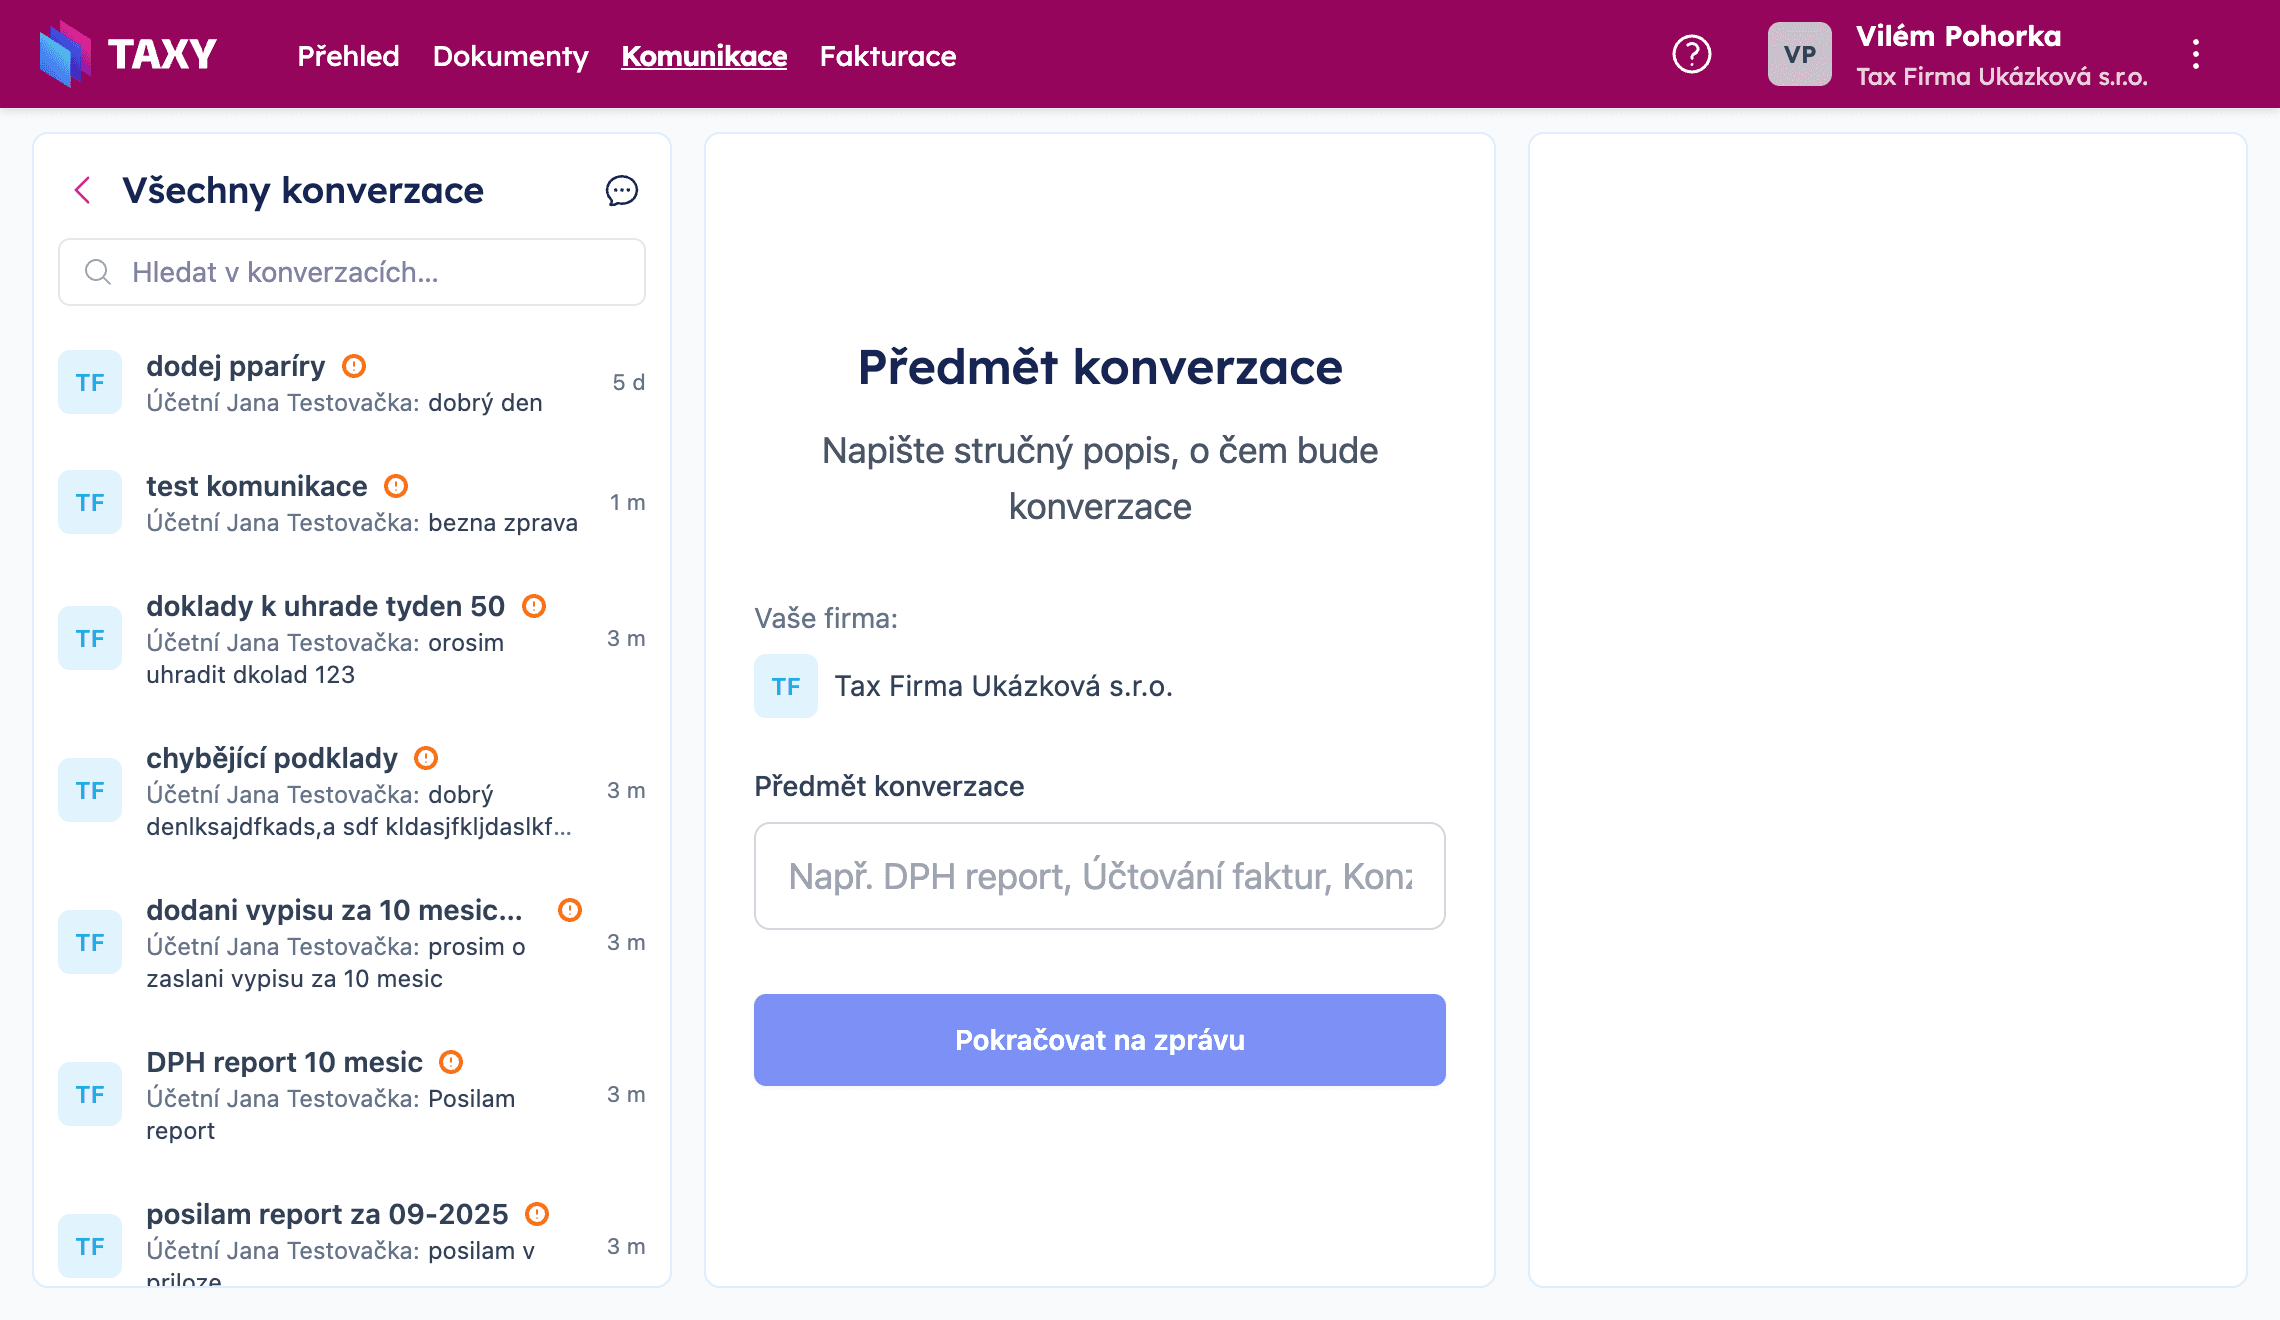Viewport: 2280px width, 1320px height.
Task: Open the three-dot overflow menu
Action: click(x=2196, y=54)
